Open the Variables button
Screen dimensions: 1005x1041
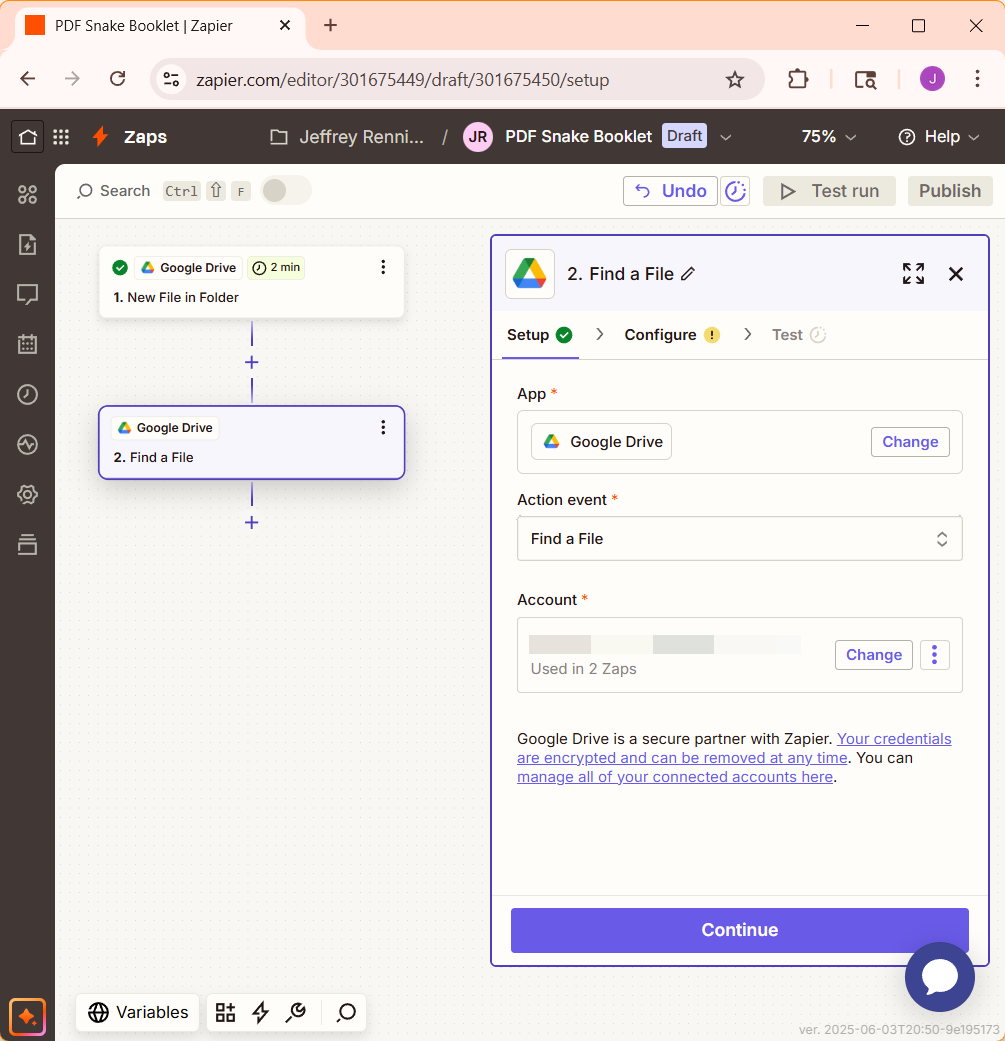coord(137,1012)
